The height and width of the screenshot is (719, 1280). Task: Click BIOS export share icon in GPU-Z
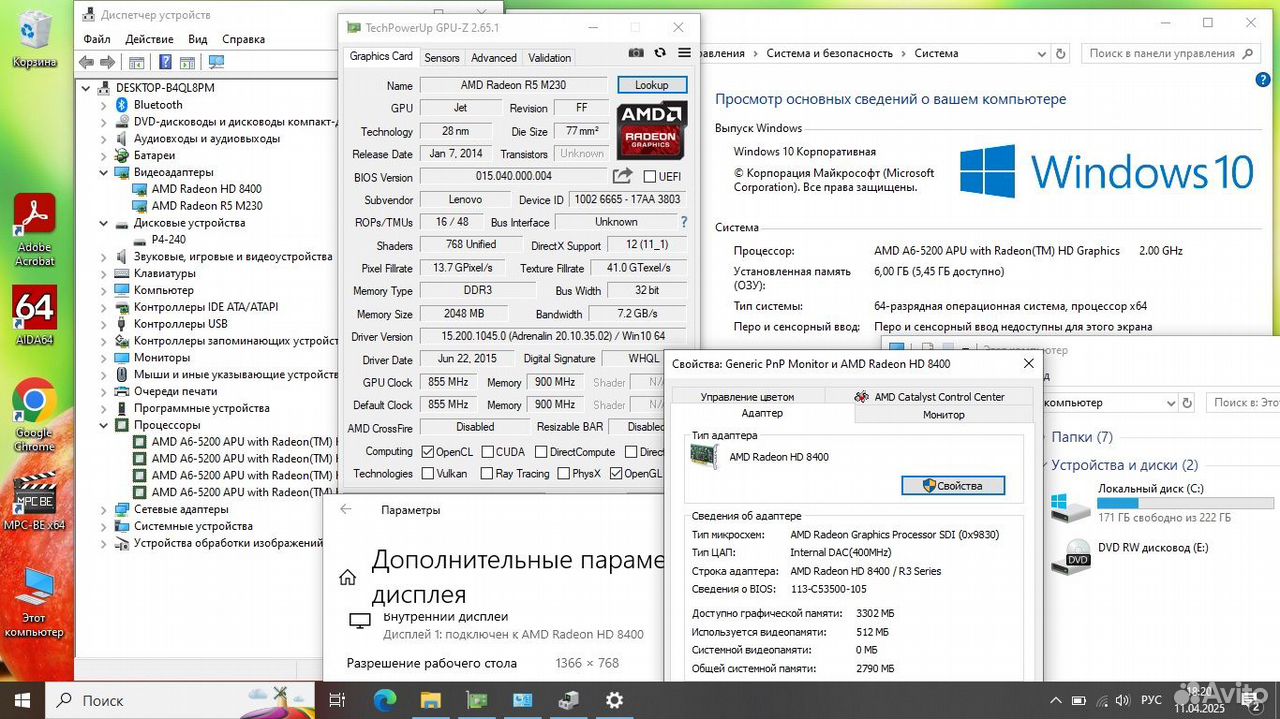(x=623, y=176)
